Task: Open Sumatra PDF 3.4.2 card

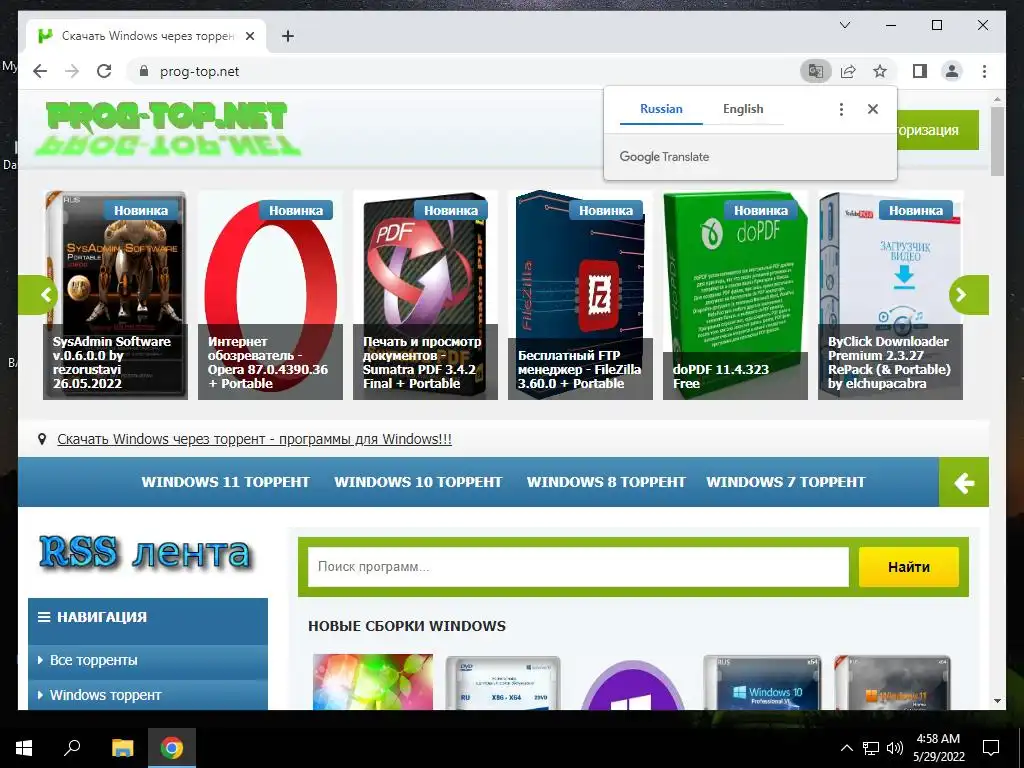Action: pyautogui.click(x=425, y=295)
